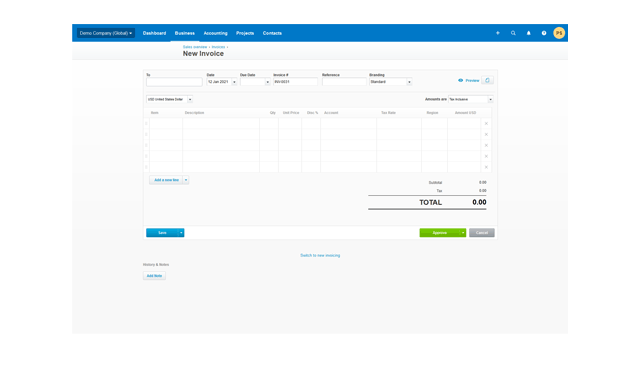Click the green Approve button
This screenshot has width=640, height=376.
[440, 233]
